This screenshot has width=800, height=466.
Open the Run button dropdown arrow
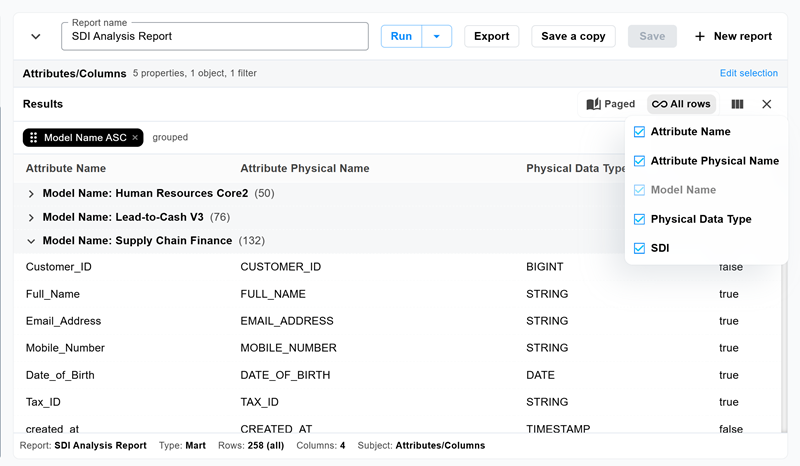point(437,36)
